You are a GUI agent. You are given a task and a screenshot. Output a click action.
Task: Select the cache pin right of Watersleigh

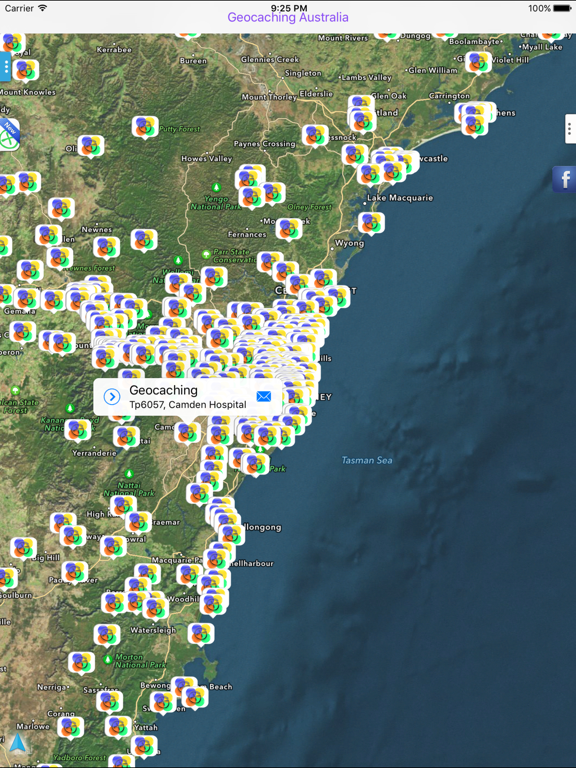pyautogui.click(x=201, y=633)
